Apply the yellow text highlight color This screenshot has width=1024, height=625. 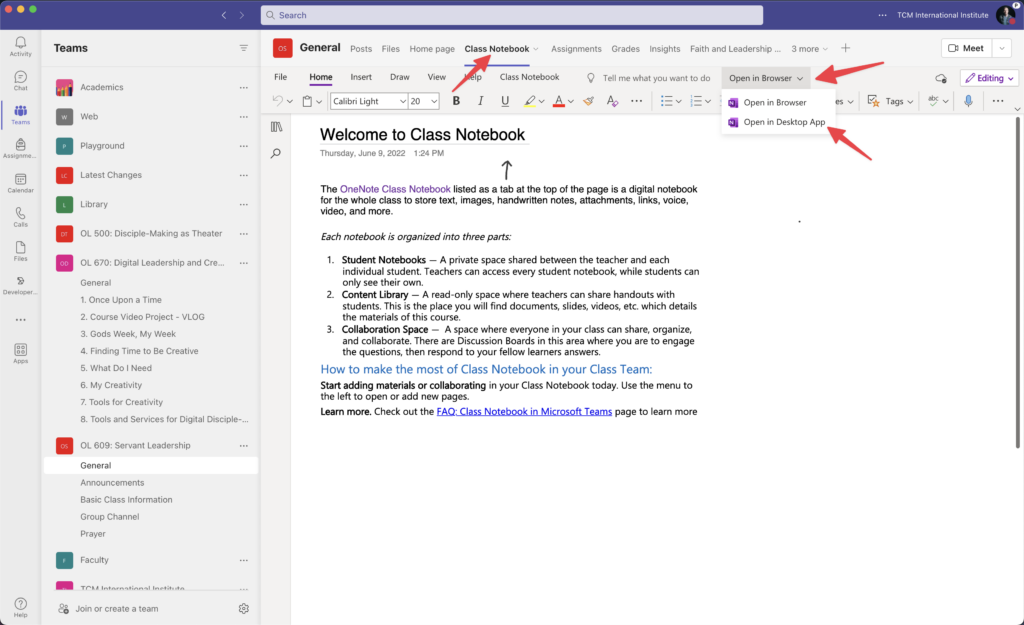[529, 101]
